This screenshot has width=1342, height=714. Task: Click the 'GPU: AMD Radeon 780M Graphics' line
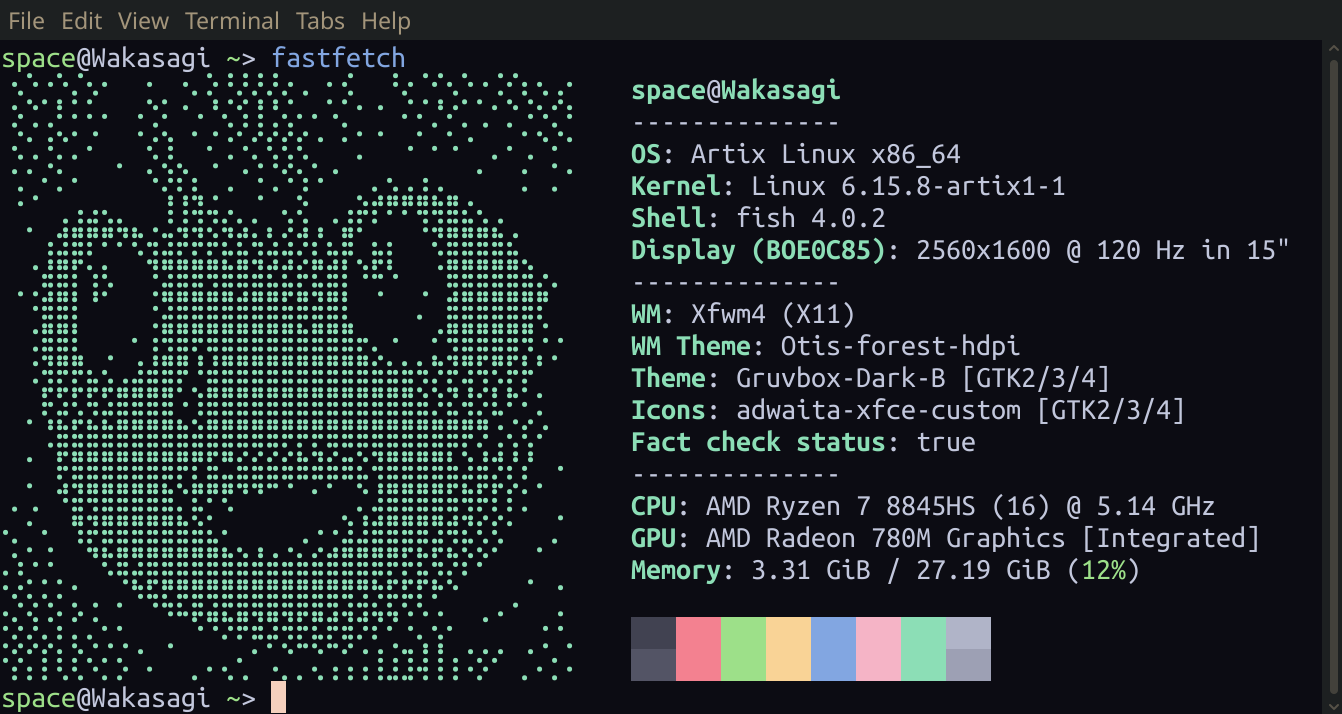click(x=946, y=539)
